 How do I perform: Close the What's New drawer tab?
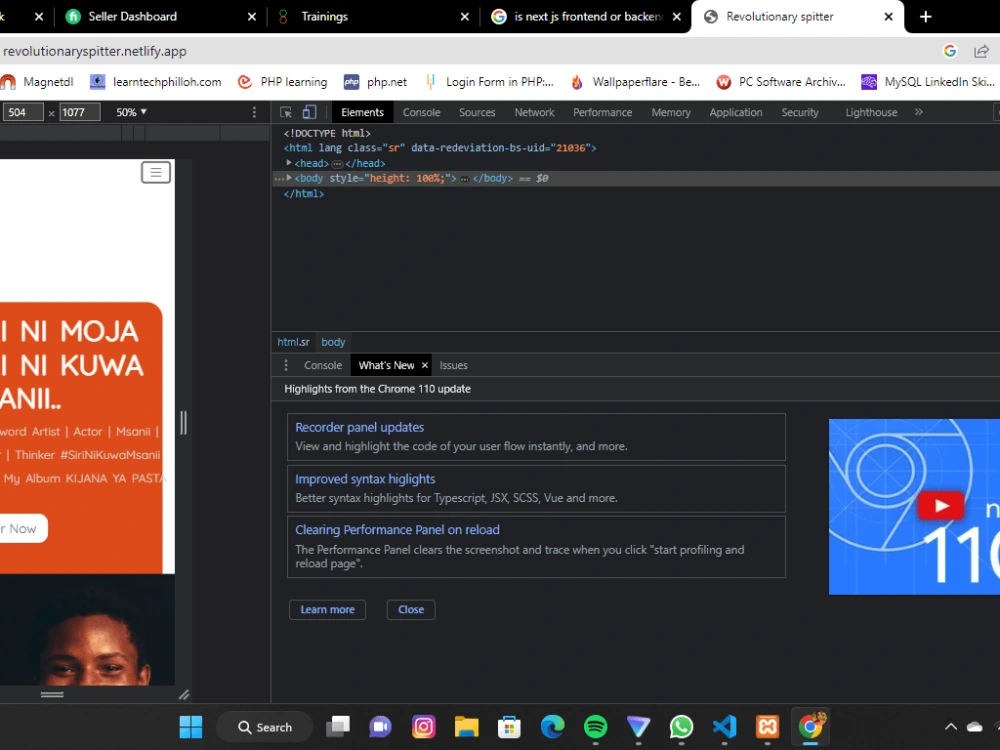coord(425,365)
